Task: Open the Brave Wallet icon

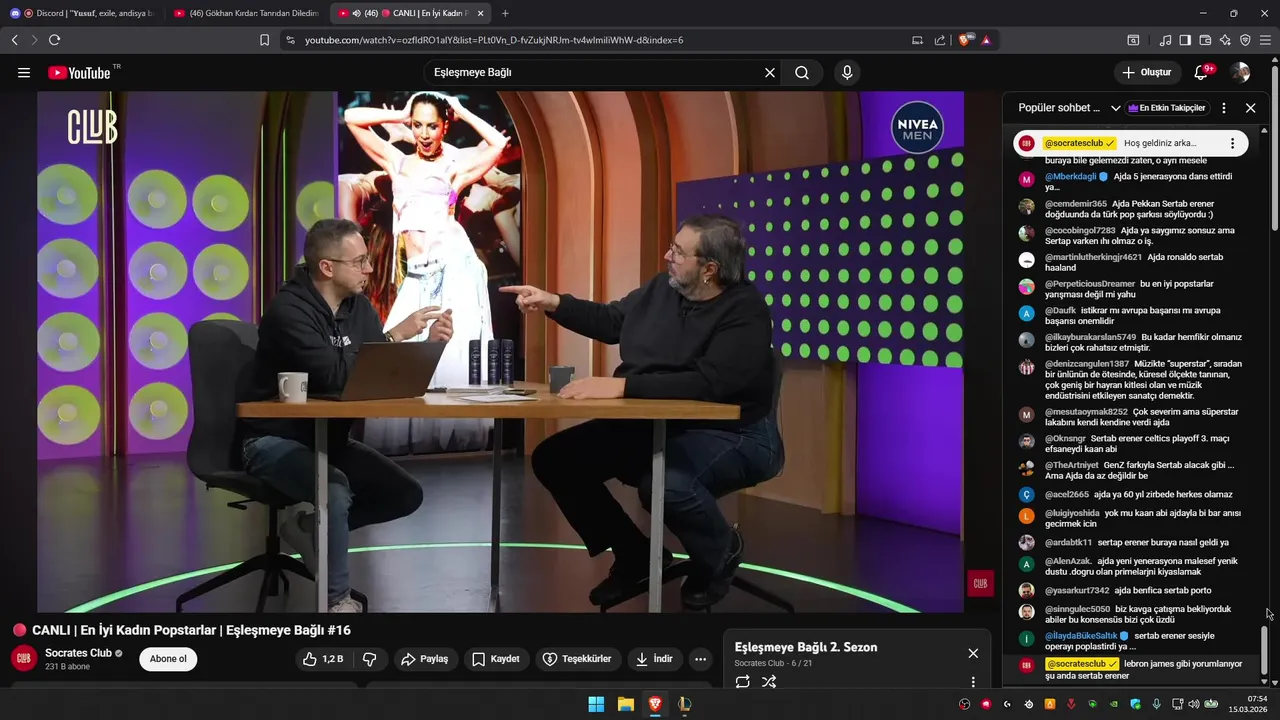Action: (1205, 40)
